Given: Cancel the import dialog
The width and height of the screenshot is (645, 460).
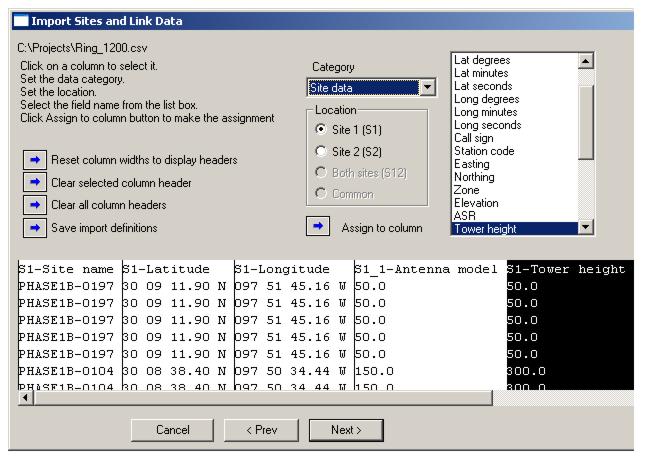Looking at the screenshot, I should click(172, 429).
